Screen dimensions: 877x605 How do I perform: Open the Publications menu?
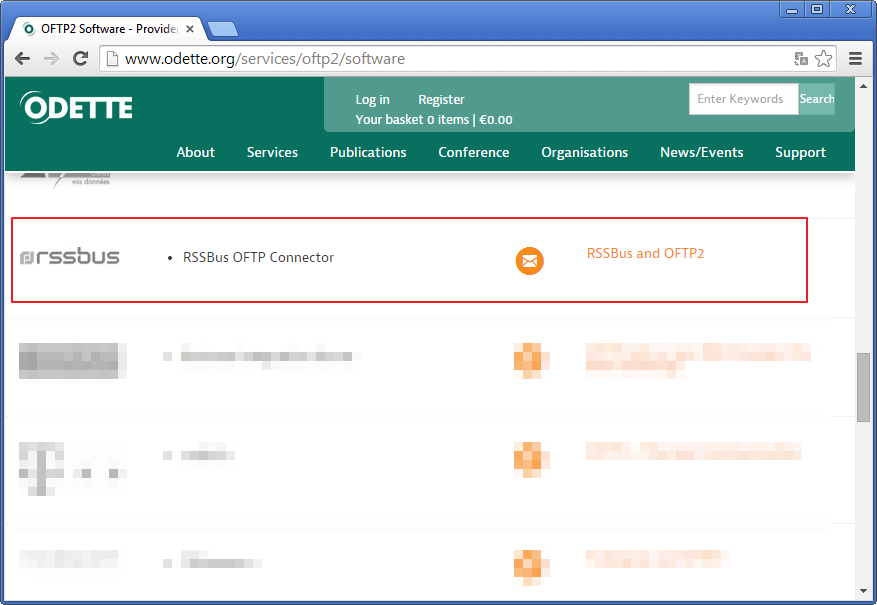[368, 152]
